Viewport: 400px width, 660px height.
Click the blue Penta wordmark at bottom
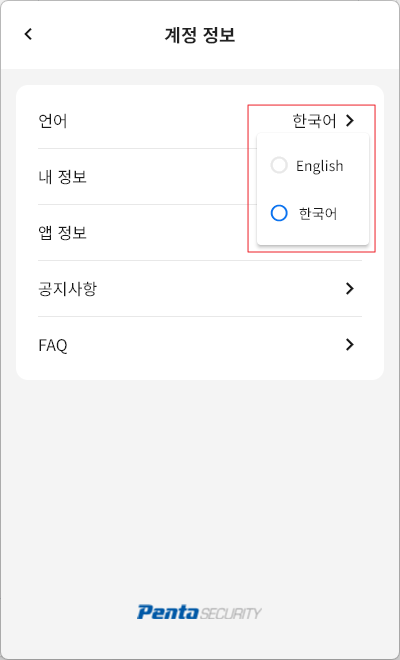pyautogui.click(x=167, y=612)
